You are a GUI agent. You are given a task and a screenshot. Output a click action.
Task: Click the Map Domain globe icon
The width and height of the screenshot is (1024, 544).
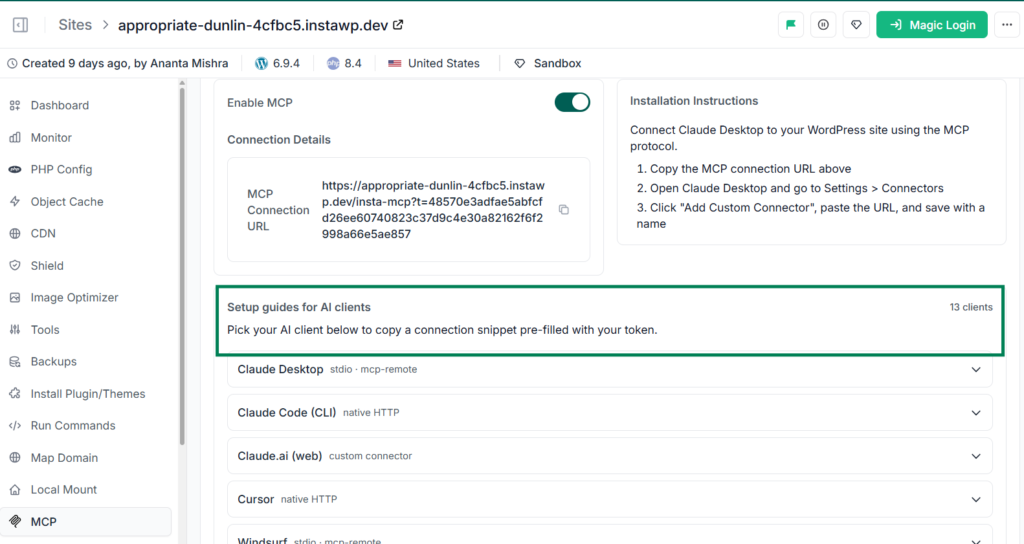pos(15,457)
